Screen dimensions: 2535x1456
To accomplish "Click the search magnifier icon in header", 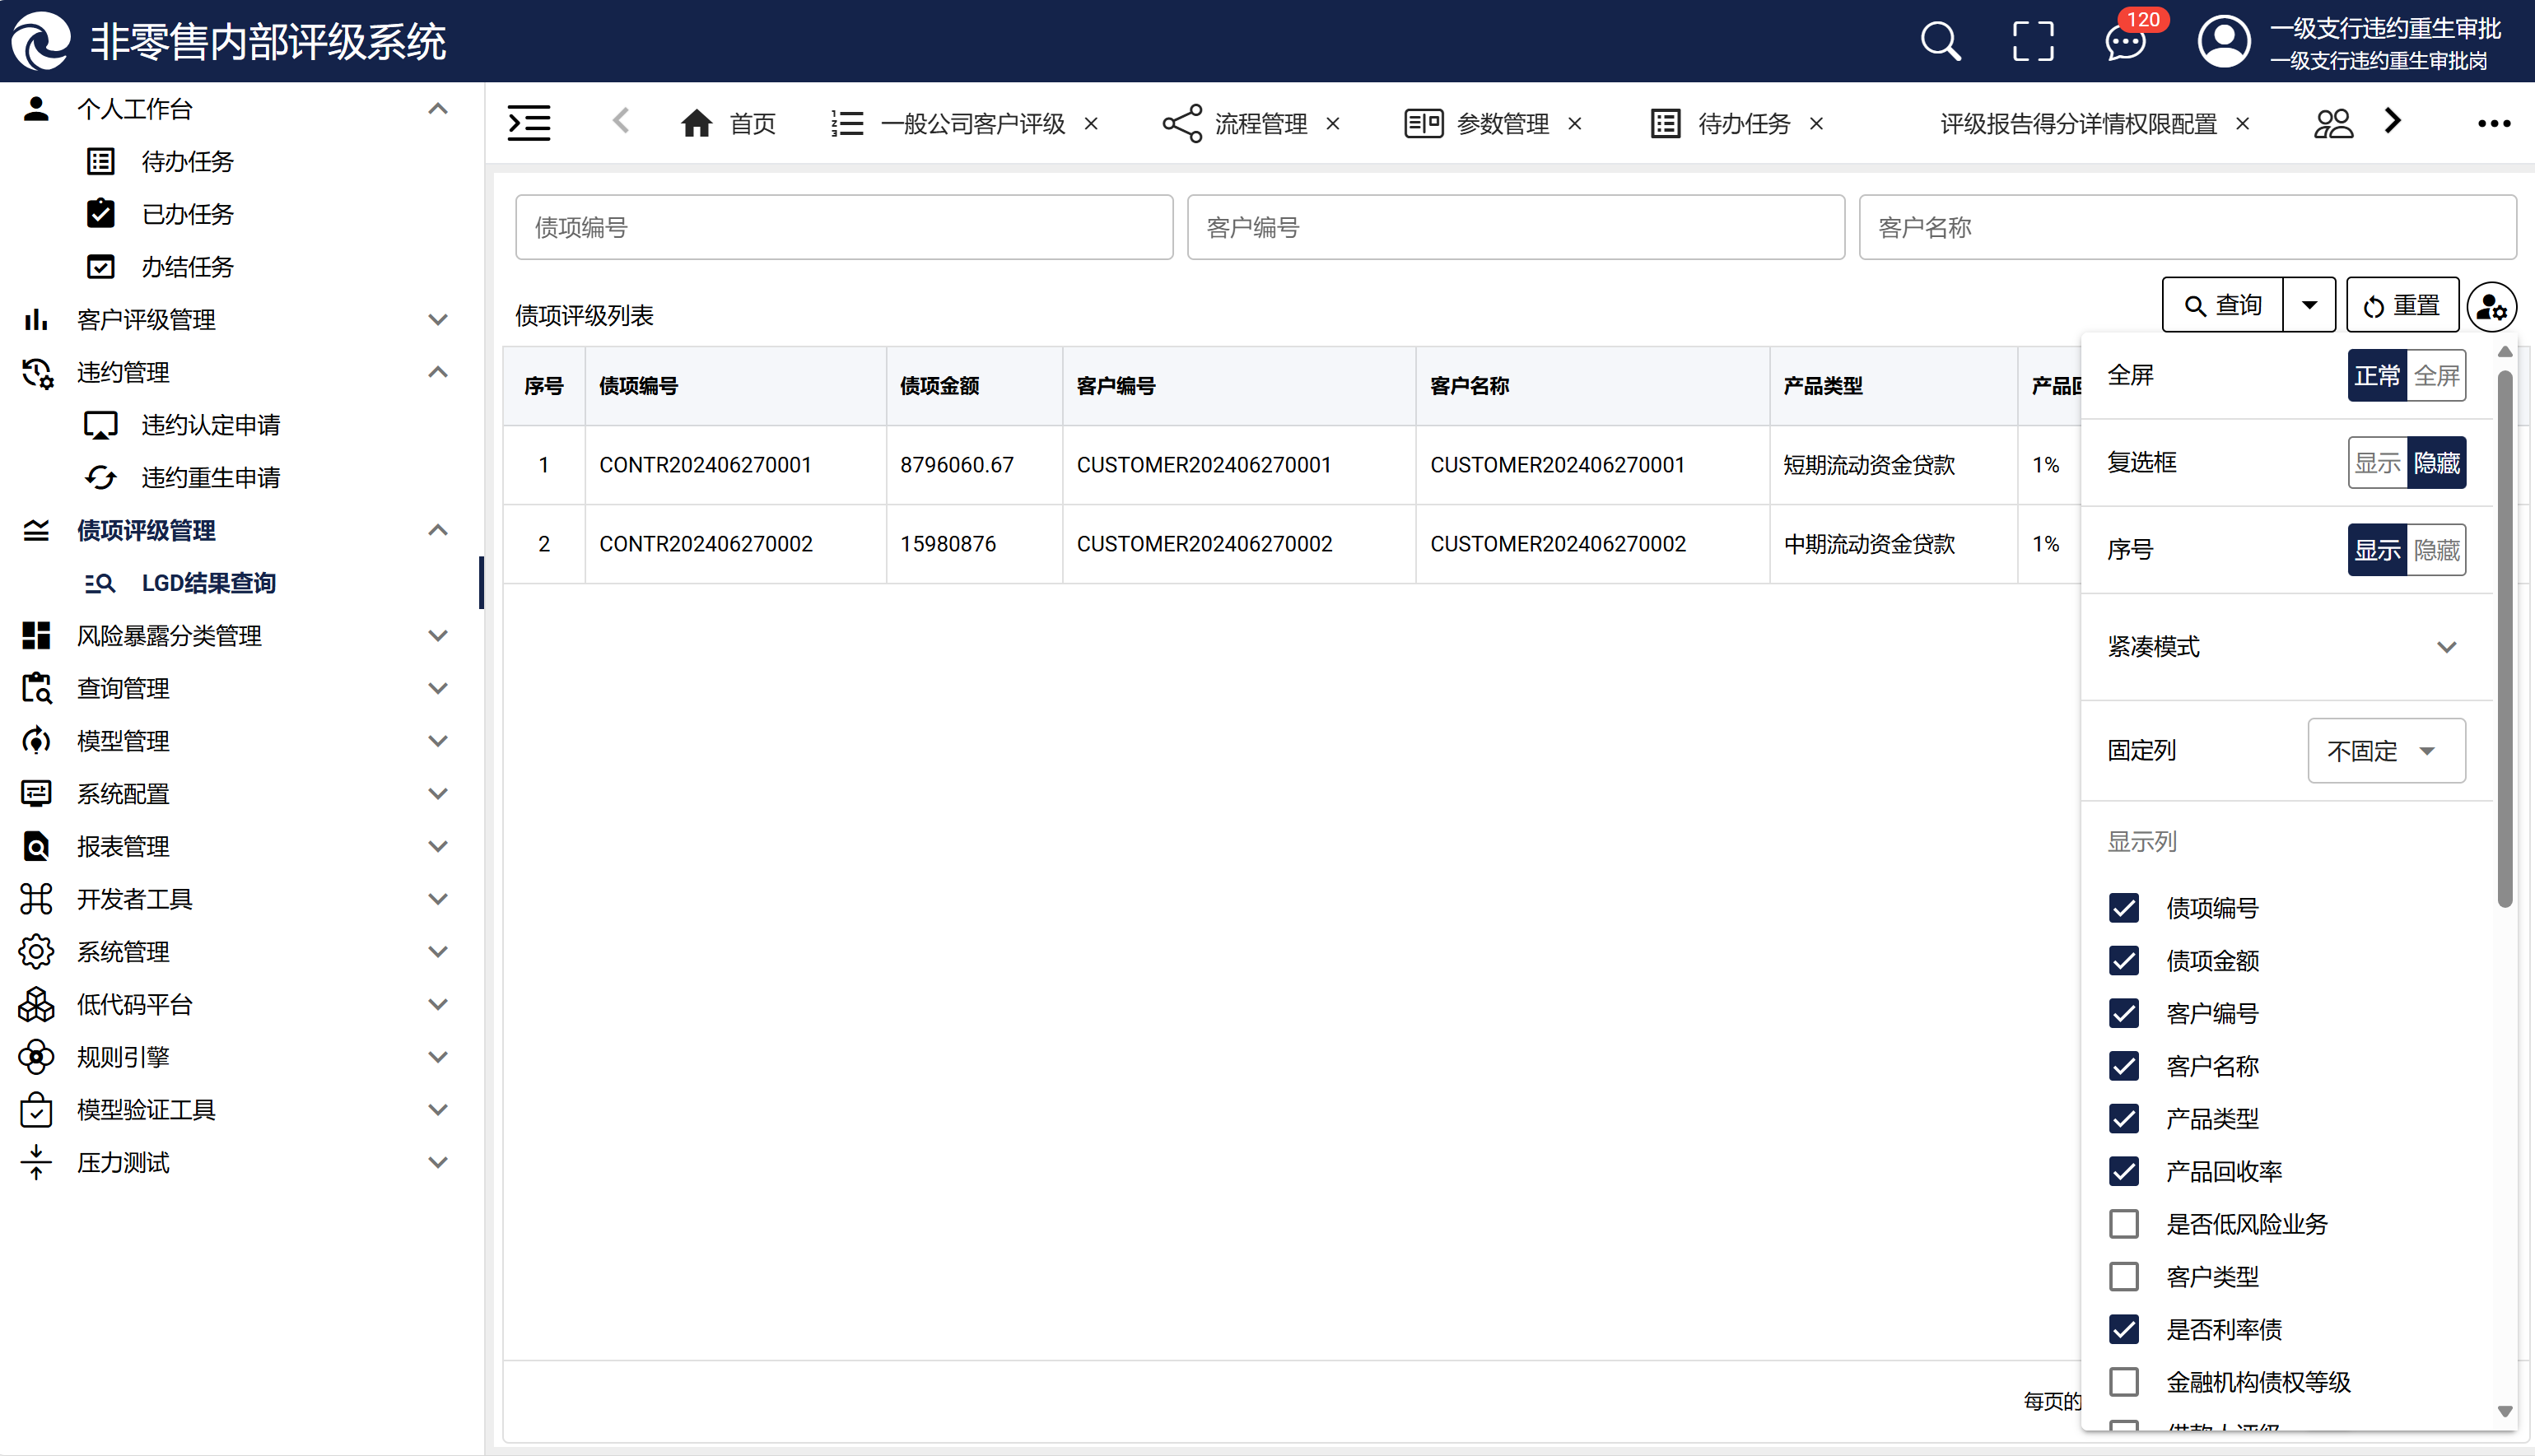I will [x=1940, y=42].
